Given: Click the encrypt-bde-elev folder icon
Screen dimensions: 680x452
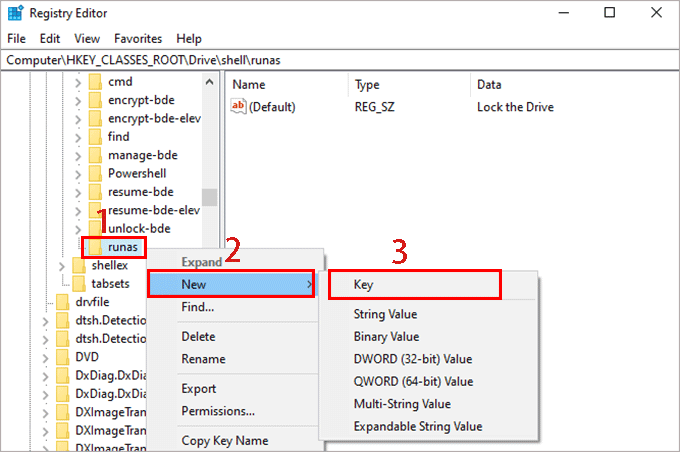Looking at the screenshot, I should 95,118.
